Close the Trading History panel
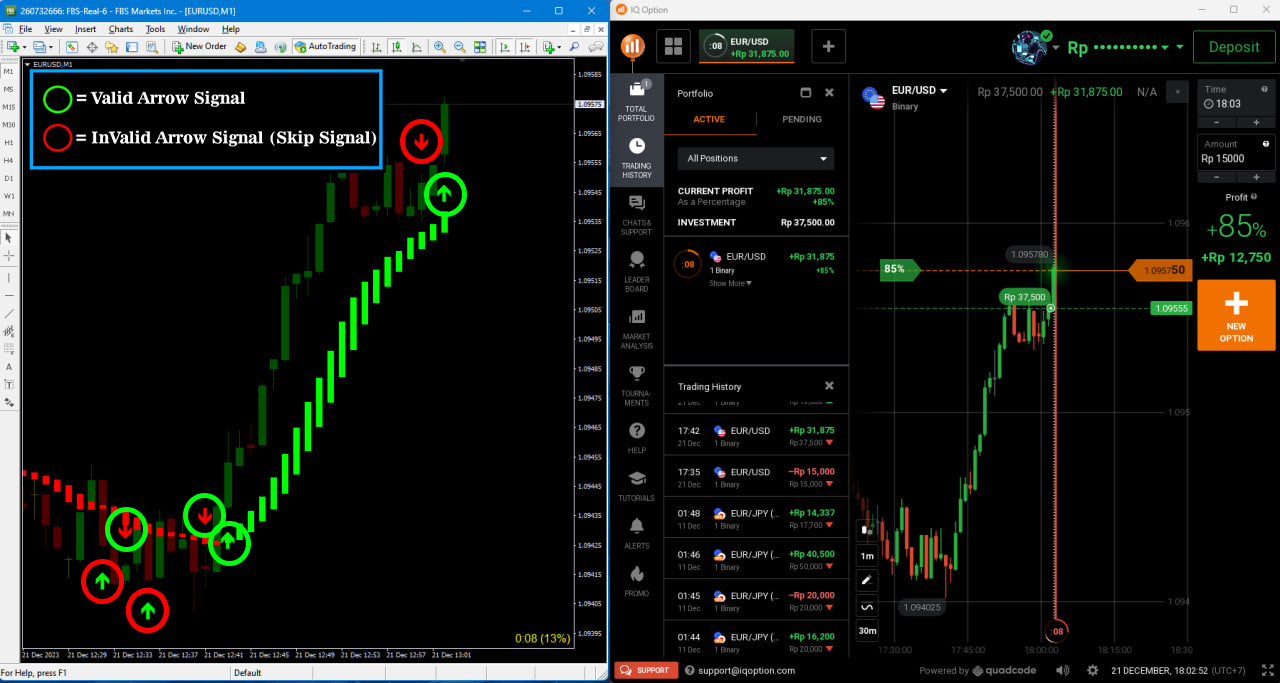The height and width of the screenshot is (683, 1280). click(829, 386)
